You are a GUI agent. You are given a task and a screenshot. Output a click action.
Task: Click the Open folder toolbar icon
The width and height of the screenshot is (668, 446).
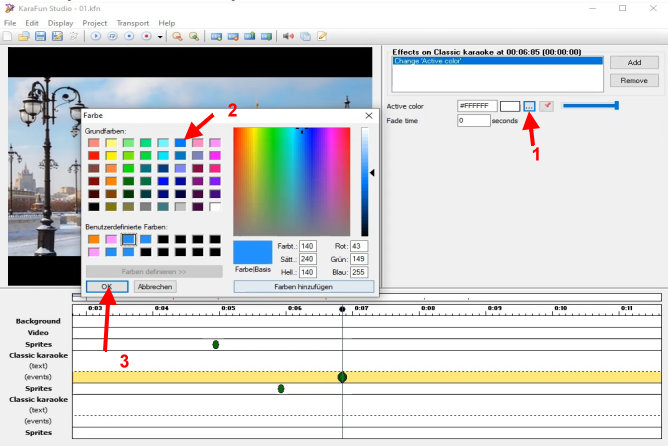tap(24, 36)
